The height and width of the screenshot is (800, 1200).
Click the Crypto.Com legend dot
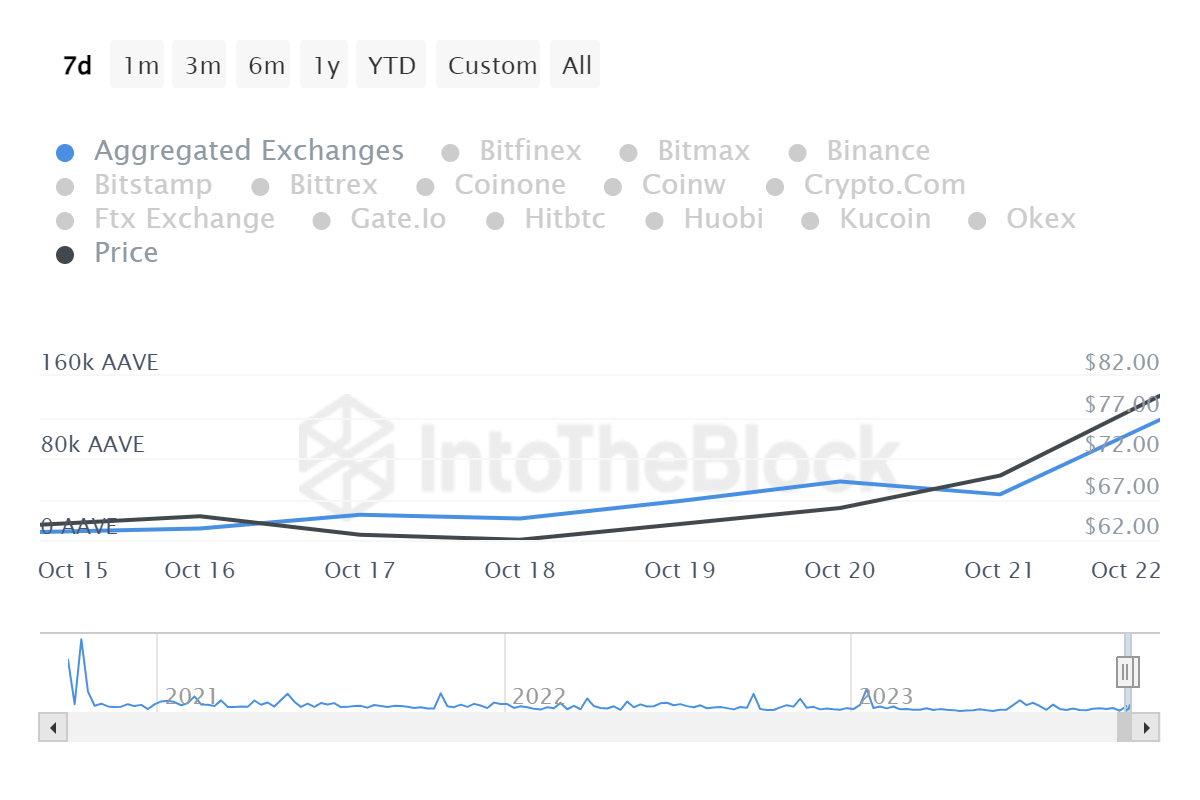point(772,185)
